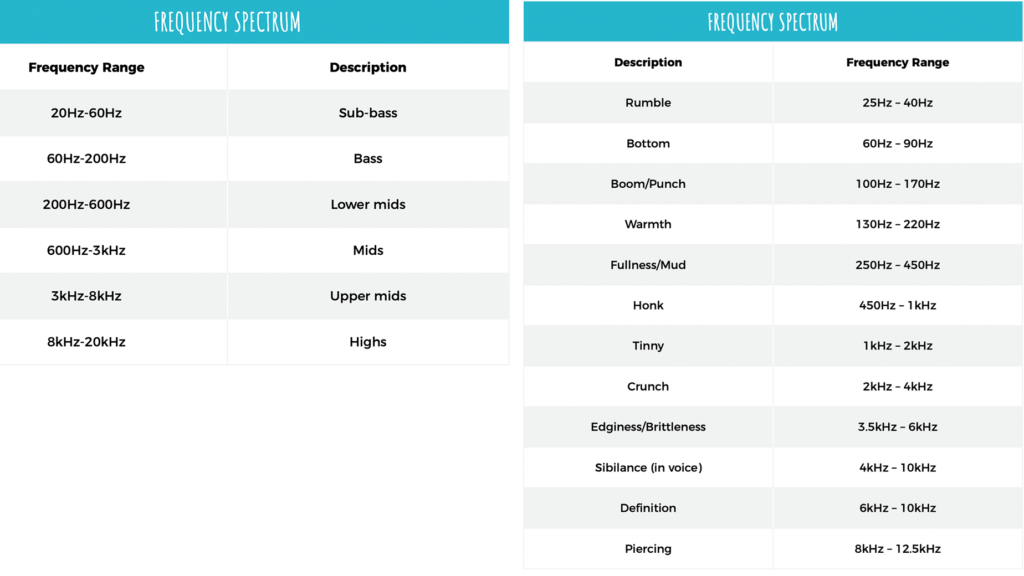Select the 60Hz-200Hz frequency cell
Image resolution: width=1024 pixels, height=576 pixels.
pyautogui.click(x=86, y=159)
